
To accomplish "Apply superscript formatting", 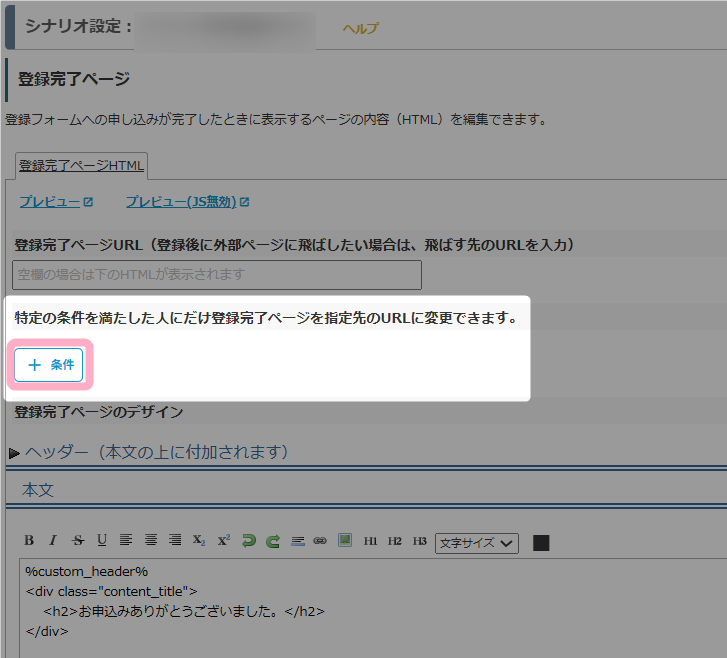I will (223, 541).
